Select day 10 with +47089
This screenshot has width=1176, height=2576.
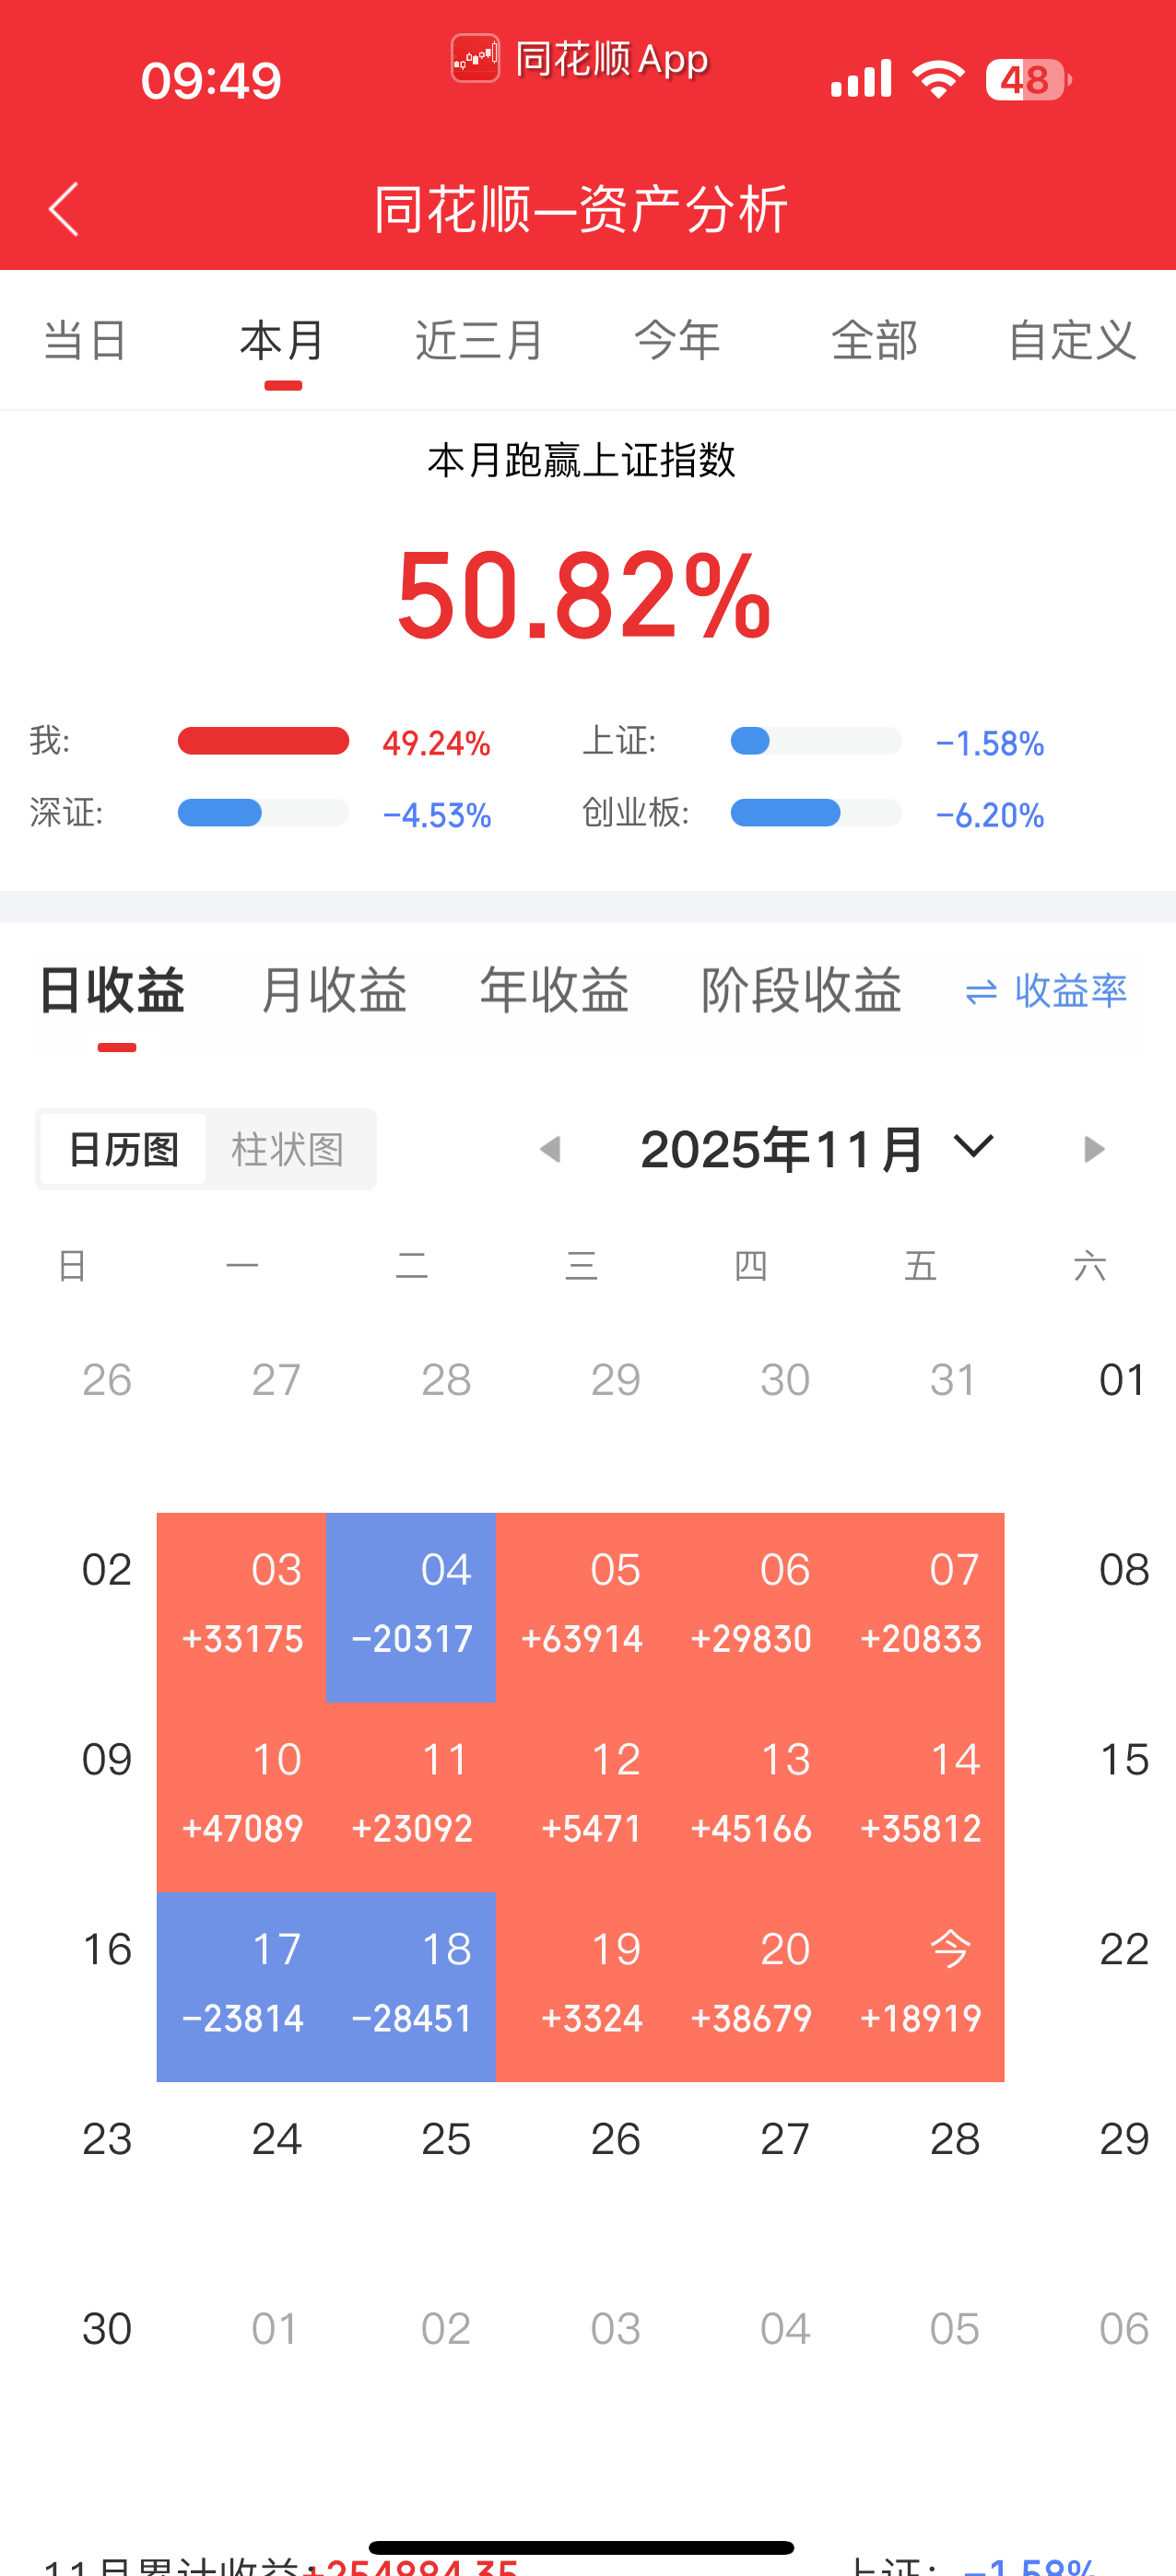[242, 1797]
